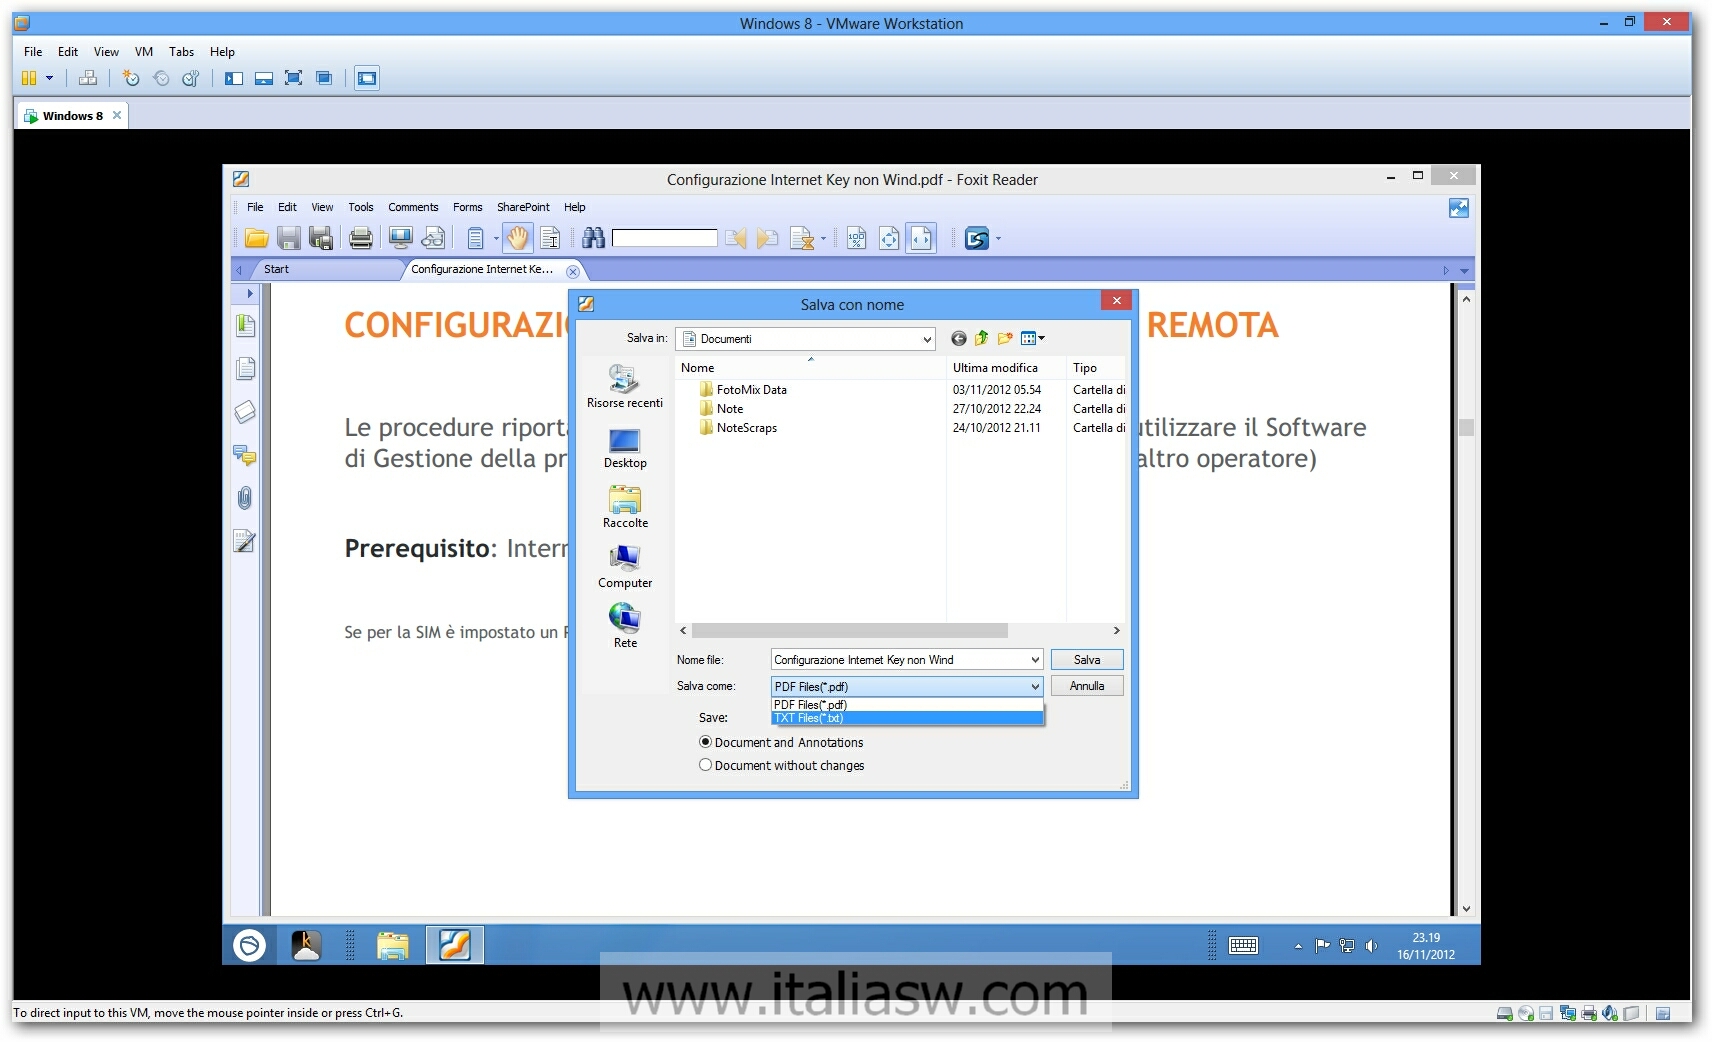Click the Go back icon in Save dialog
This screenshot has height=1042, width=1712.
point(958,339)
